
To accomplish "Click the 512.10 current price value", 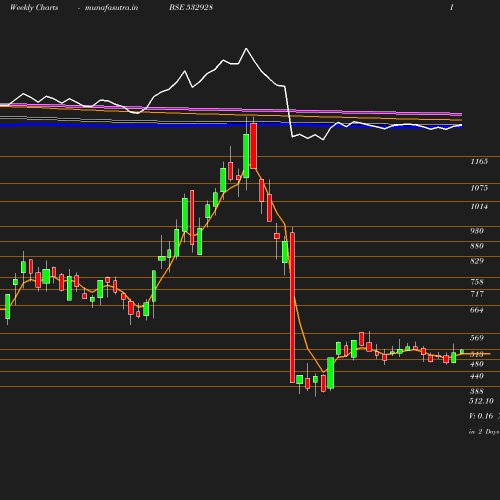I will point(481,401).
